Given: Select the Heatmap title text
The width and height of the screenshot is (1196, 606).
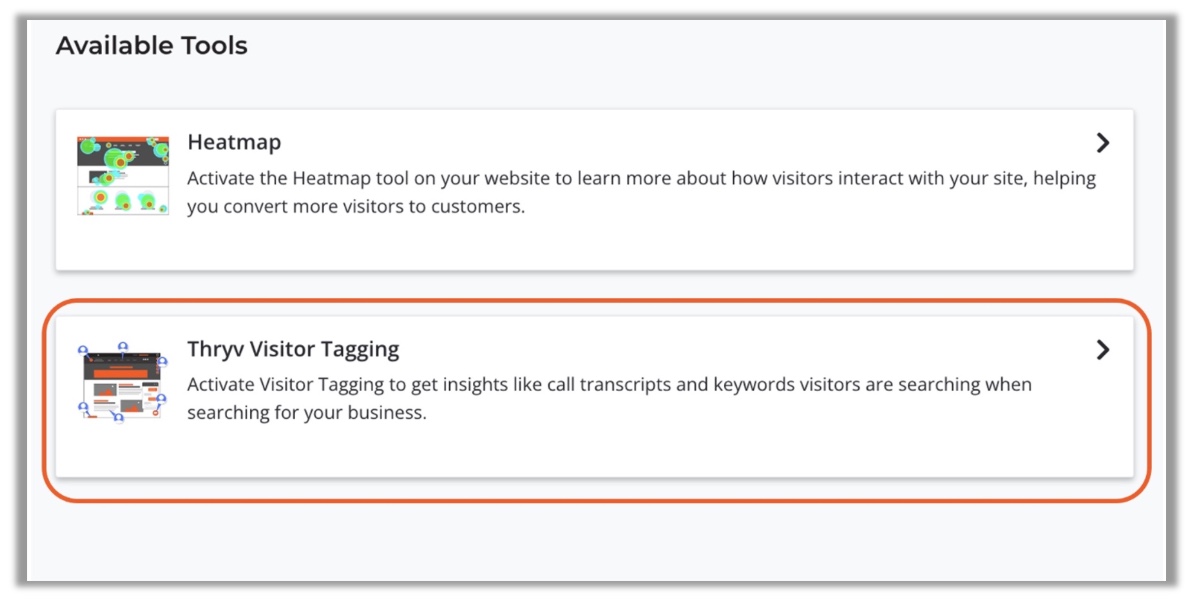Looking at the screenshot, I should (234, 143).
